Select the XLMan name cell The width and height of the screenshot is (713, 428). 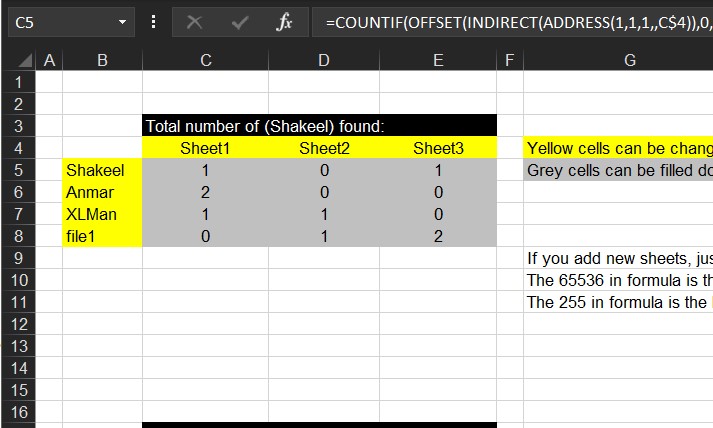[102, 214]
